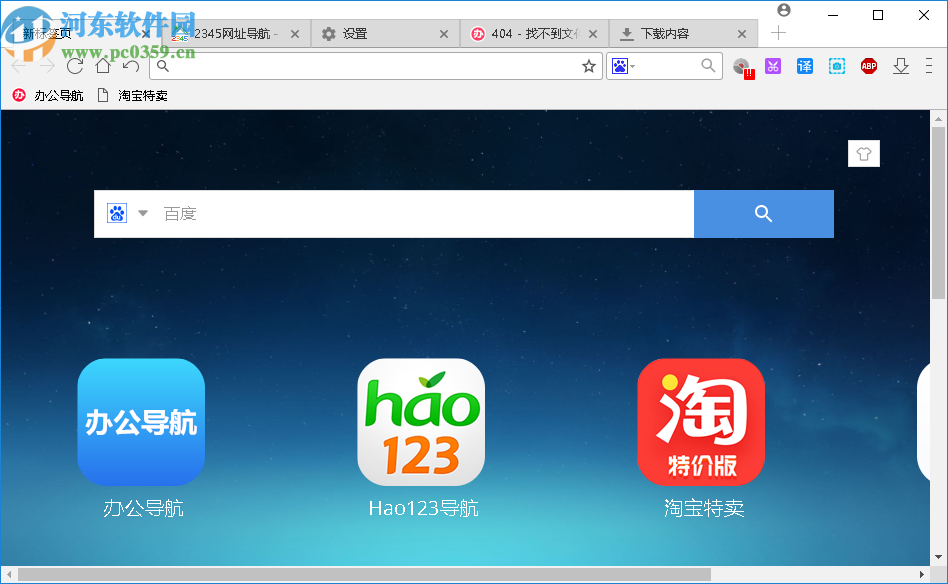Viewport: 948px width, 584px height.
Task: Switch to the 下载内容 tab
Action: 672,33
